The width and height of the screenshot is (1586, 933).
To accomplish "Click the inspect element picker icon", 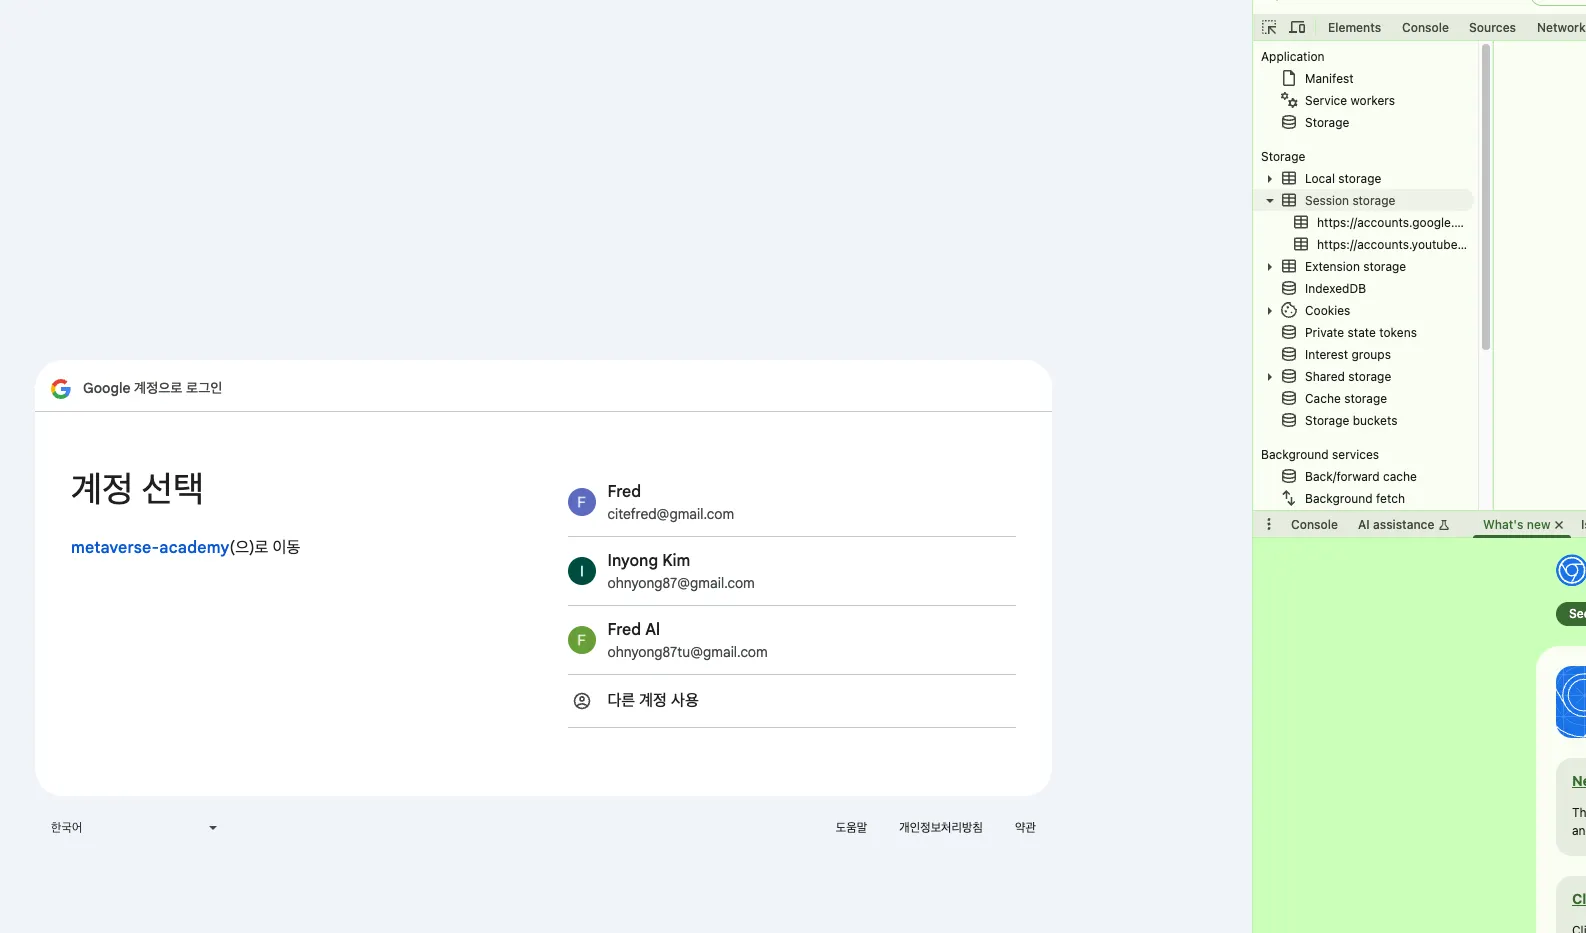I will 1269,27.
